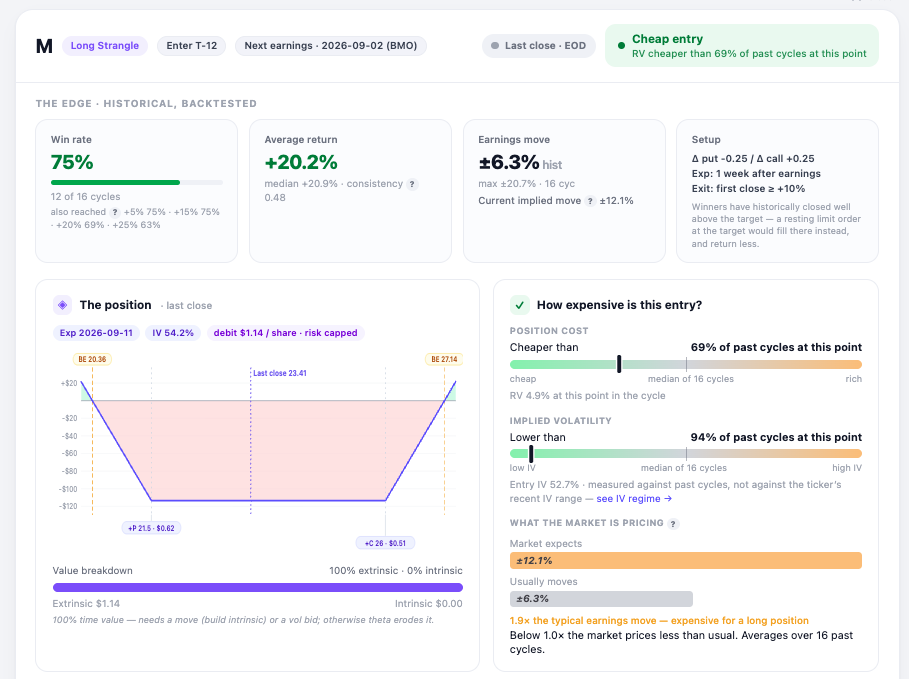The image size is (909, 679).
Task: Click help icon by 'What the market is pricing'
Action: (x=672, y=524)
